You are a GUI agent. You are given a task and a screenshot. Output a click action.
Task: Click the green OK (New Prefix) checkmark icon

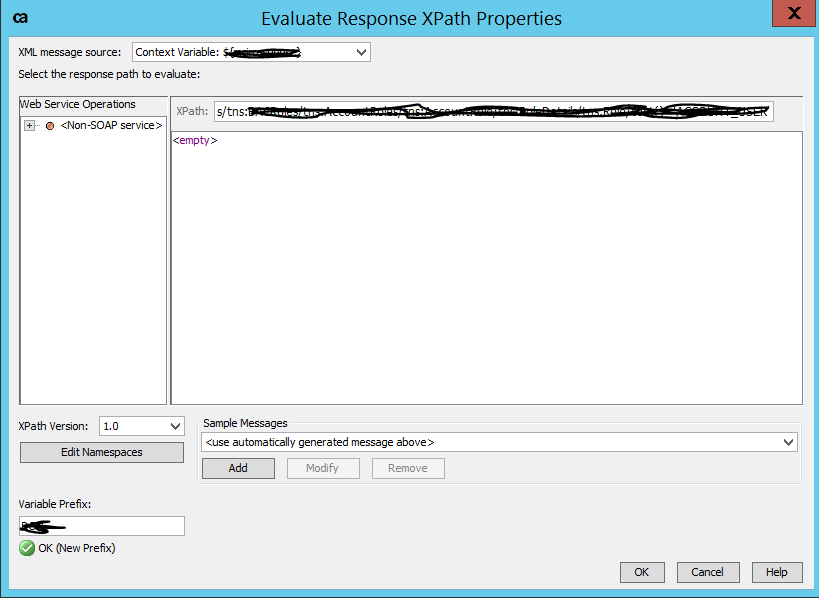pyautogui.click(x=26, y=548)
